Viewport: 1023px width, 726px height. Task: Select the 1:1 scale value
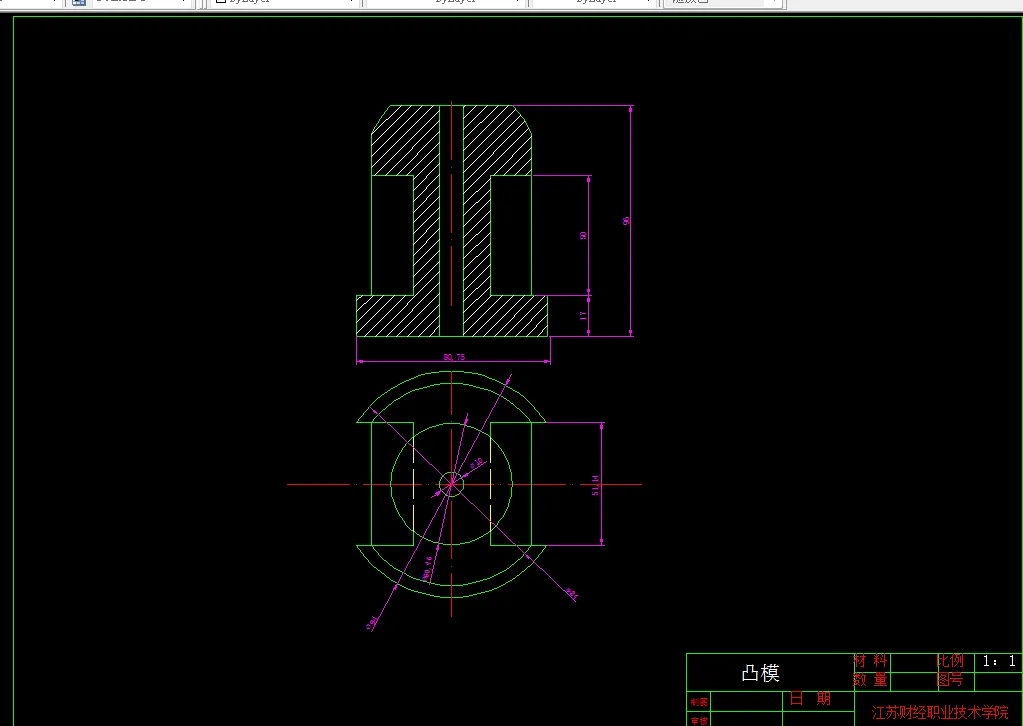point(999,661)
